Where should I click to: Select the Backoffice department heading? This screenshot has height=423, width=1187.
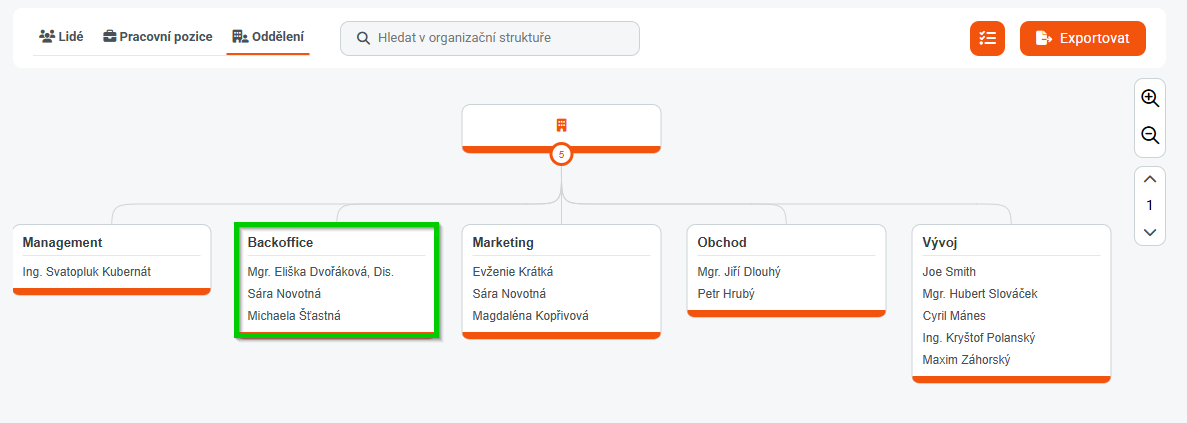click(x=281, y=242)
